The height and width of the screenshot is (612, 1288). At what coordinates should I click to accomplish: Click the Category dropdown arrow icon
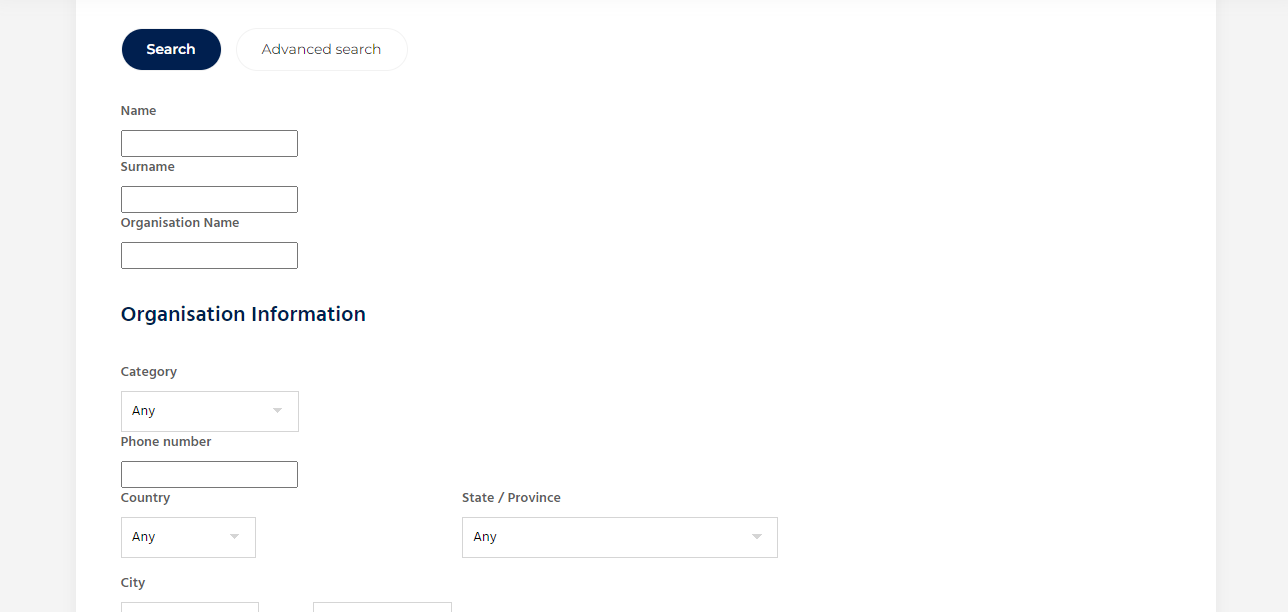pyautogui.click(x=277, y=411)
